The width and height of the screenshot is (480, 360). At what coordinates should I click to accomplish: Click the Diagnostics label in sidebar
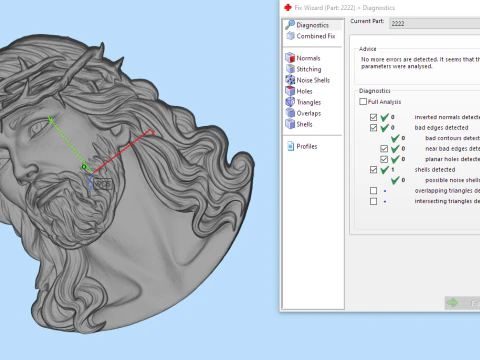(312, 25)
